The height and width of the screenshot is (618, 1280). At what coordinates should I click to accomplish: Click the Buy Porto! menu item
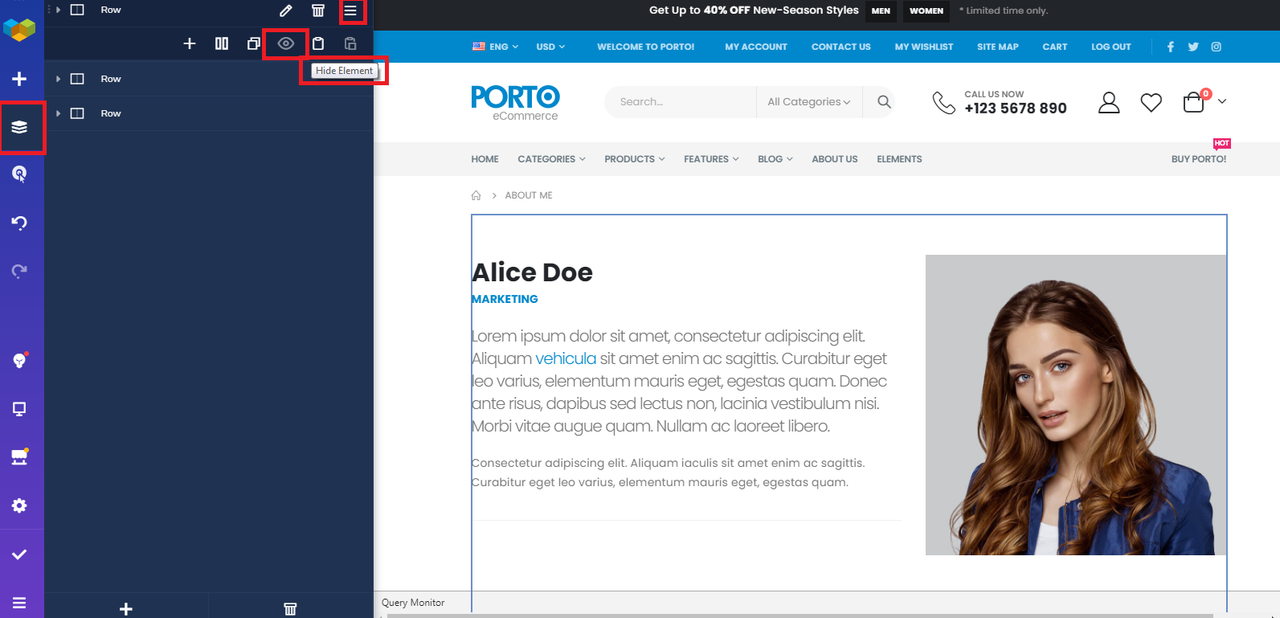1198,159
